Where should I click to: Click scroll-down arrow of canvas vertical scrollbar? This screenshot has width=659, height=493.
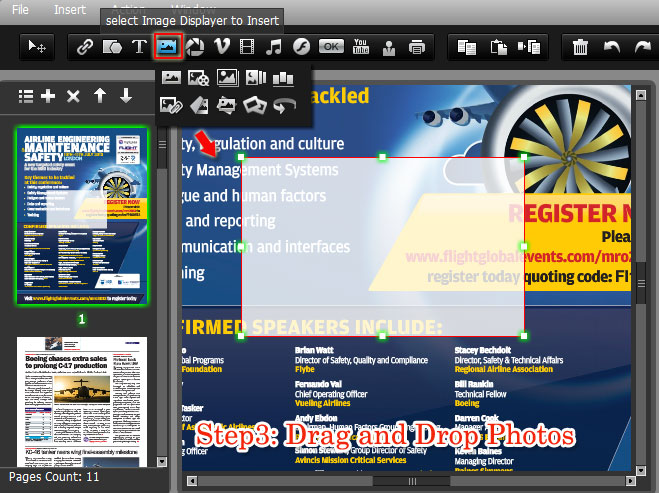(641, 470)
